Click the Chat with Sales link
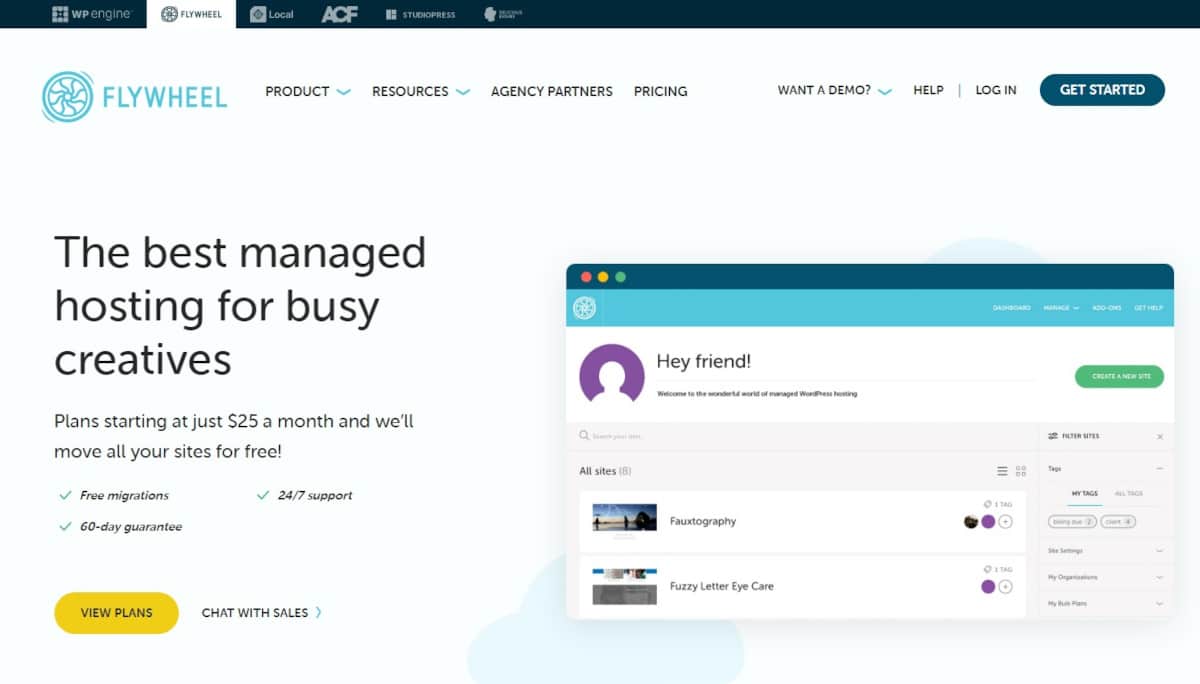This screenshot has height=684, width=1200. coord(261,613)
